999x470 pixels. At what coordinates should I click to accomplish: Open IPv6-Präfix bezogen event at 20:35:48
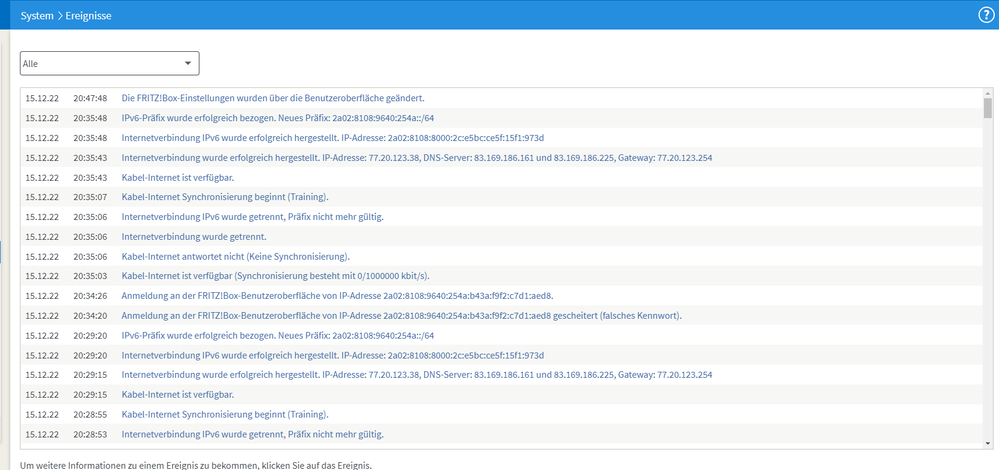278,118
